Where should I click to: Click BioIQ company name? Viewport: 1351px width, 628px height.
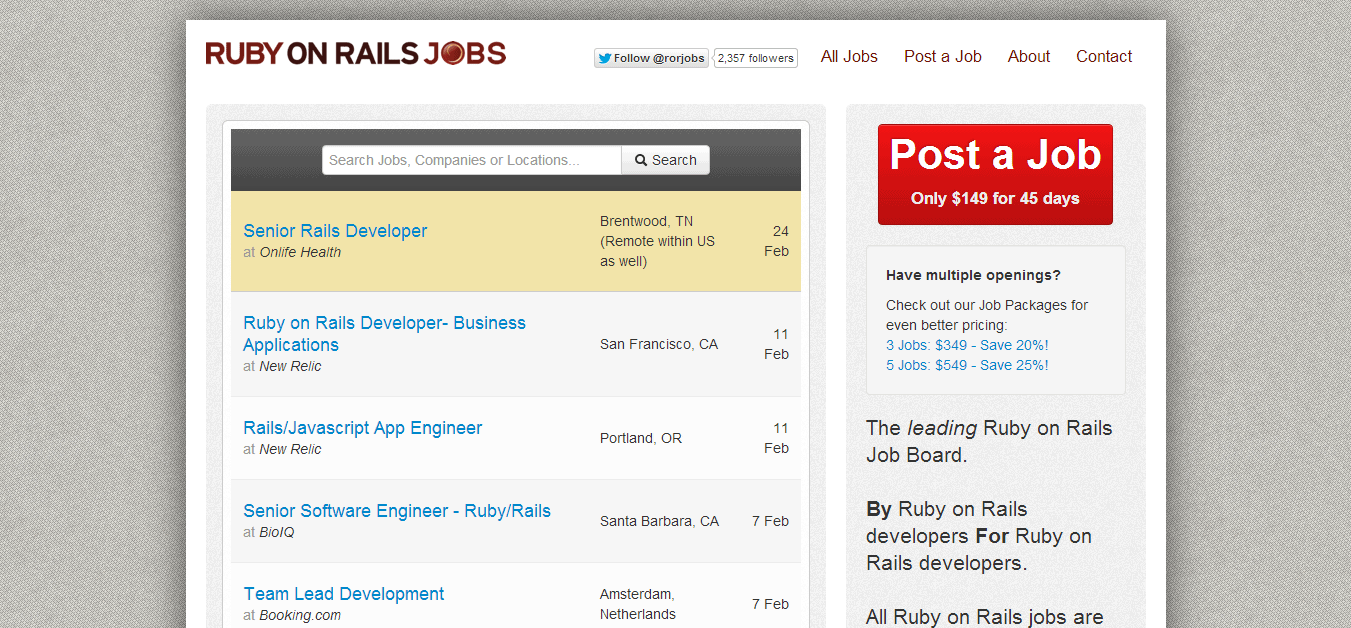coord(277,532)
